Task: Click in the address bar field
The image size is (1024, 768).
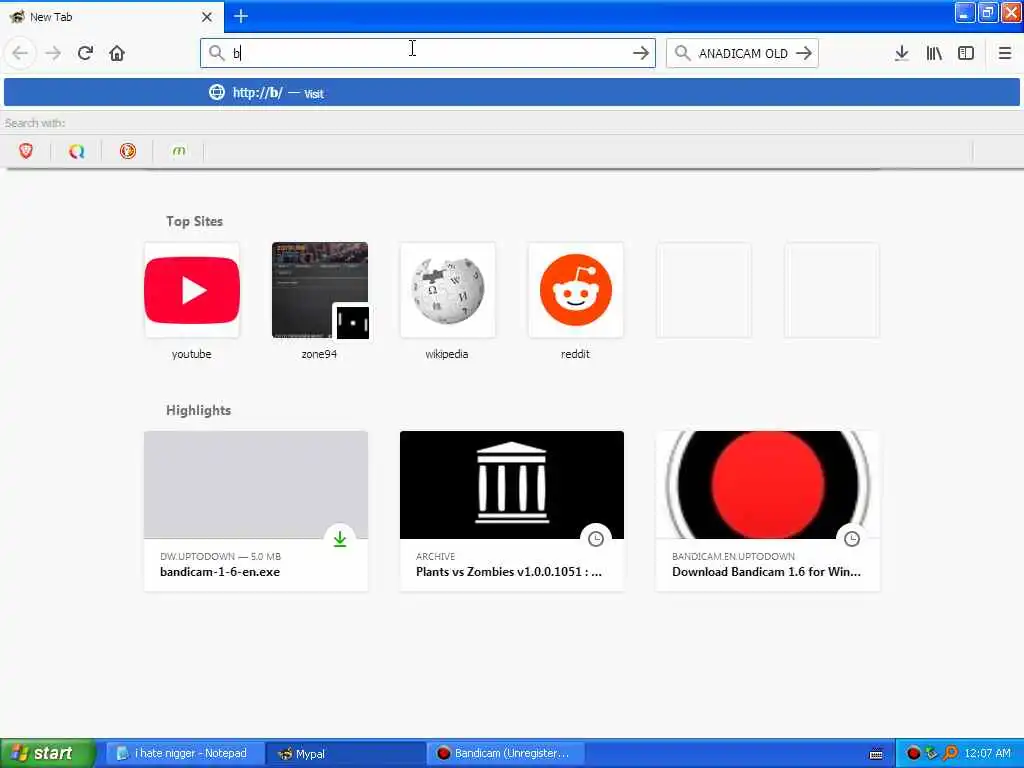Action: [x=428, y=53]
